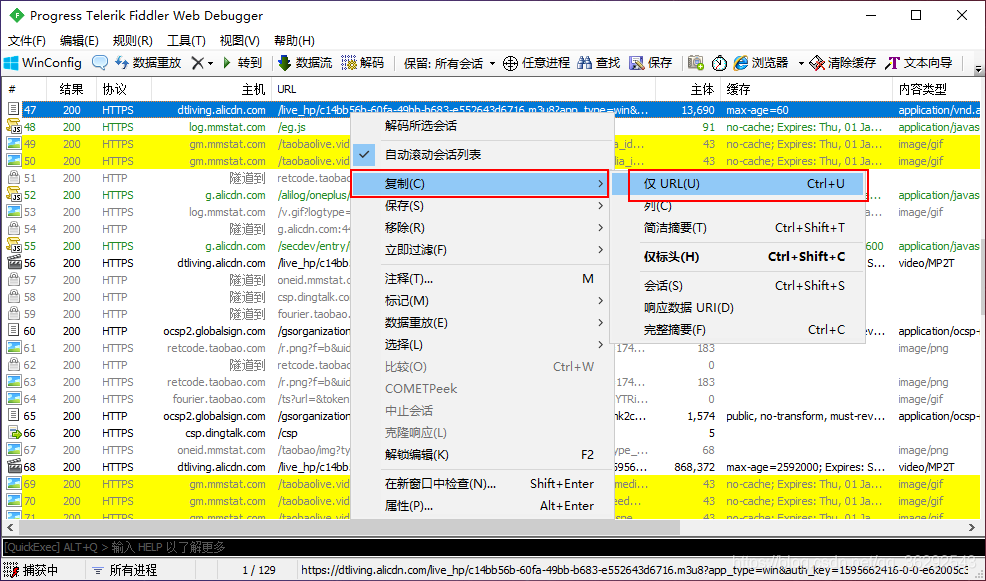Select 响应数据 URI(D) menu item
986x581 pixels.
[x=738, y=307]
